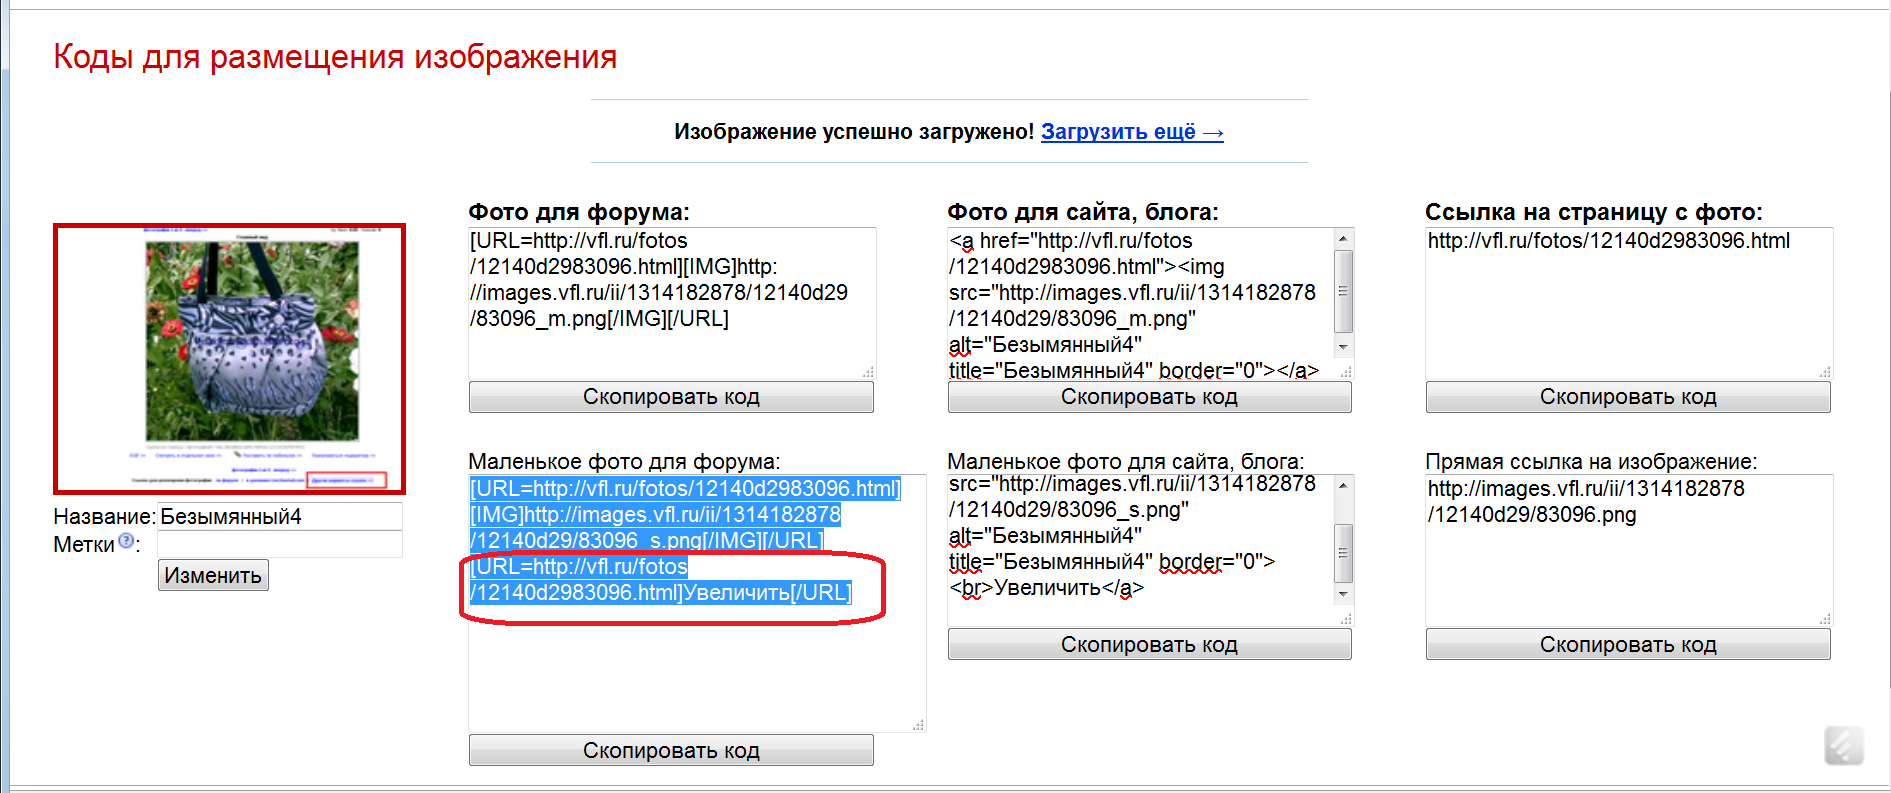Click into the Метки tags field
Viewport: 1891px width, 793px height.
click(x=279, y=544)
